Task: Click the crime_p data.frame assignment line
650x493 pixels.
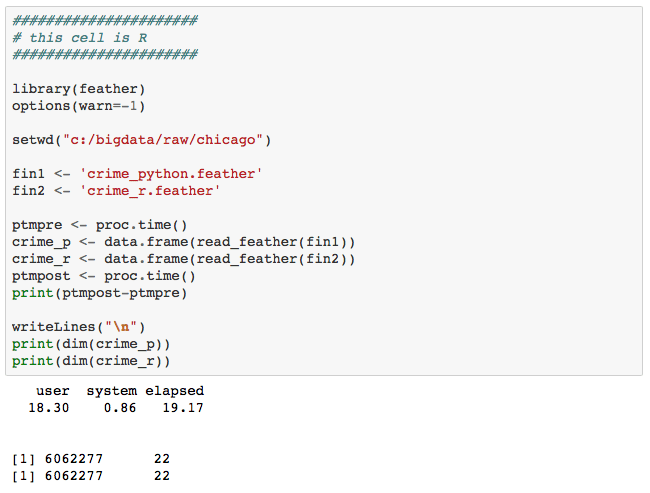Action: point(184,242)
